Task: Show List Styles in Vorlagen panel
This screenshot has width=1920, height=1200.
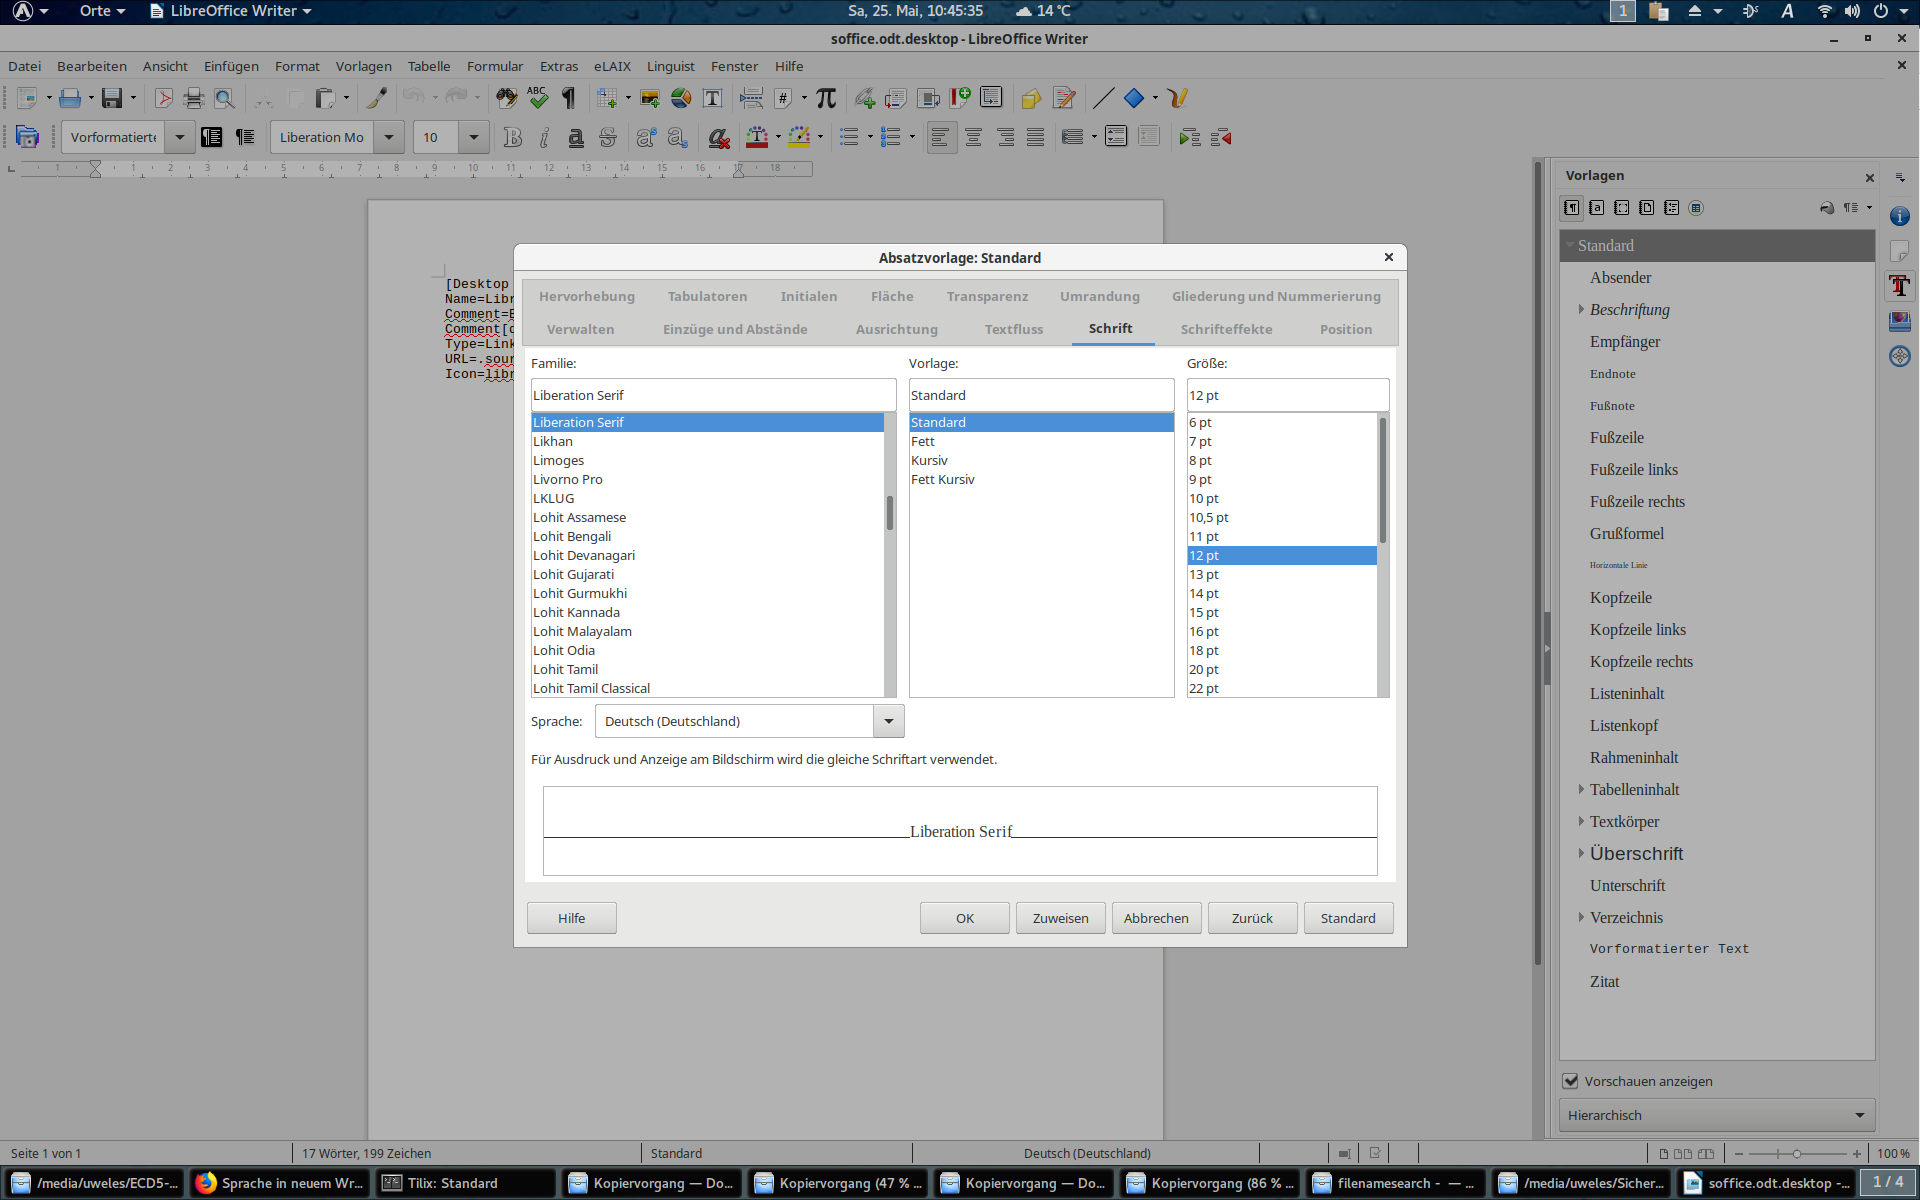Action: [x=1671, y=208]
